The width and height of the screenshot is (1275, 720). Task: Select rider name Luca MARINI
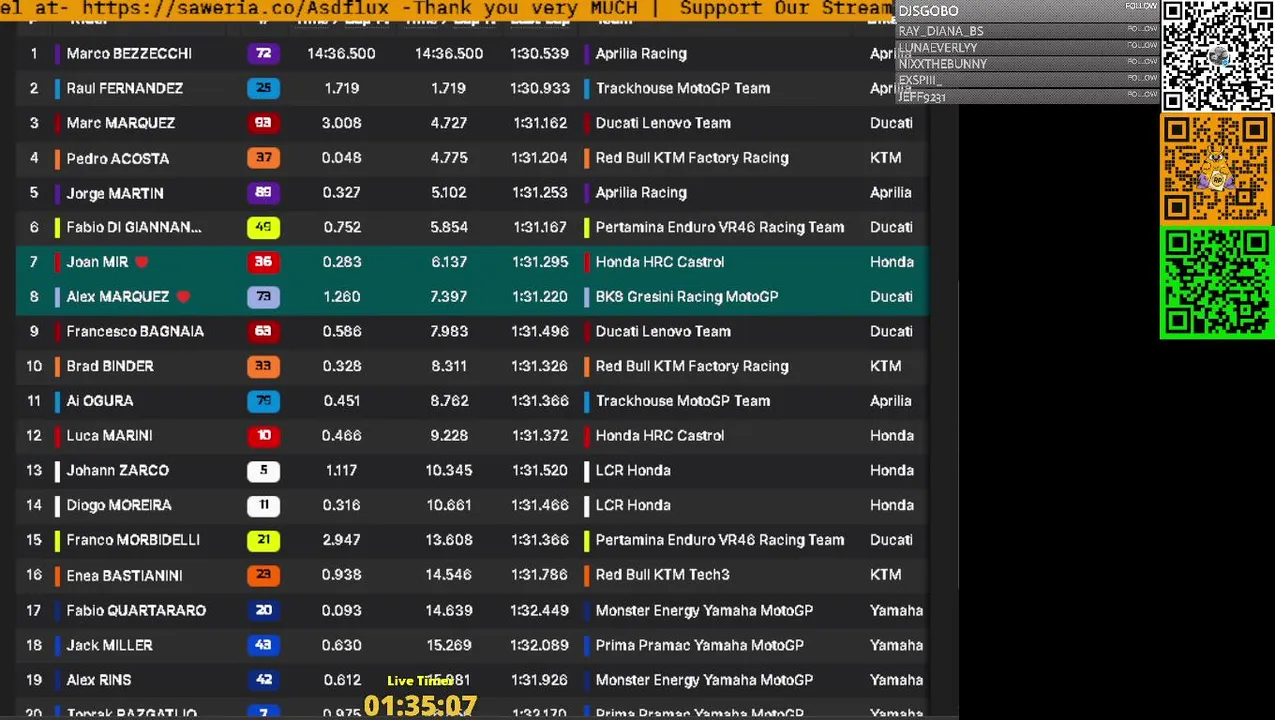pyautogui.click(x=109, y=436)
